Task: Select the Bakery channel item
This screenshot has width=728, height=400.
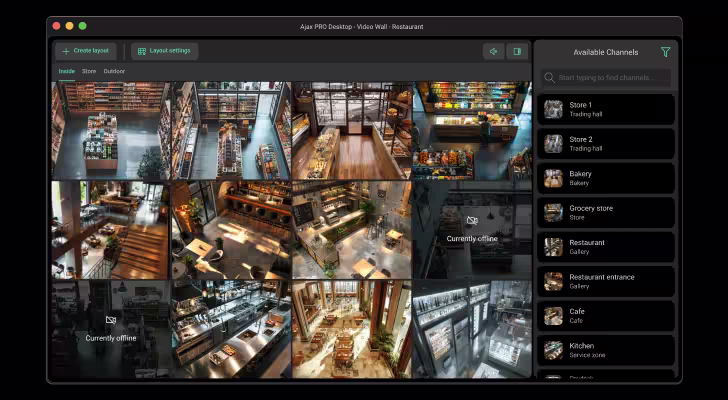Action: pyautogui.click(x=606, y=178)
